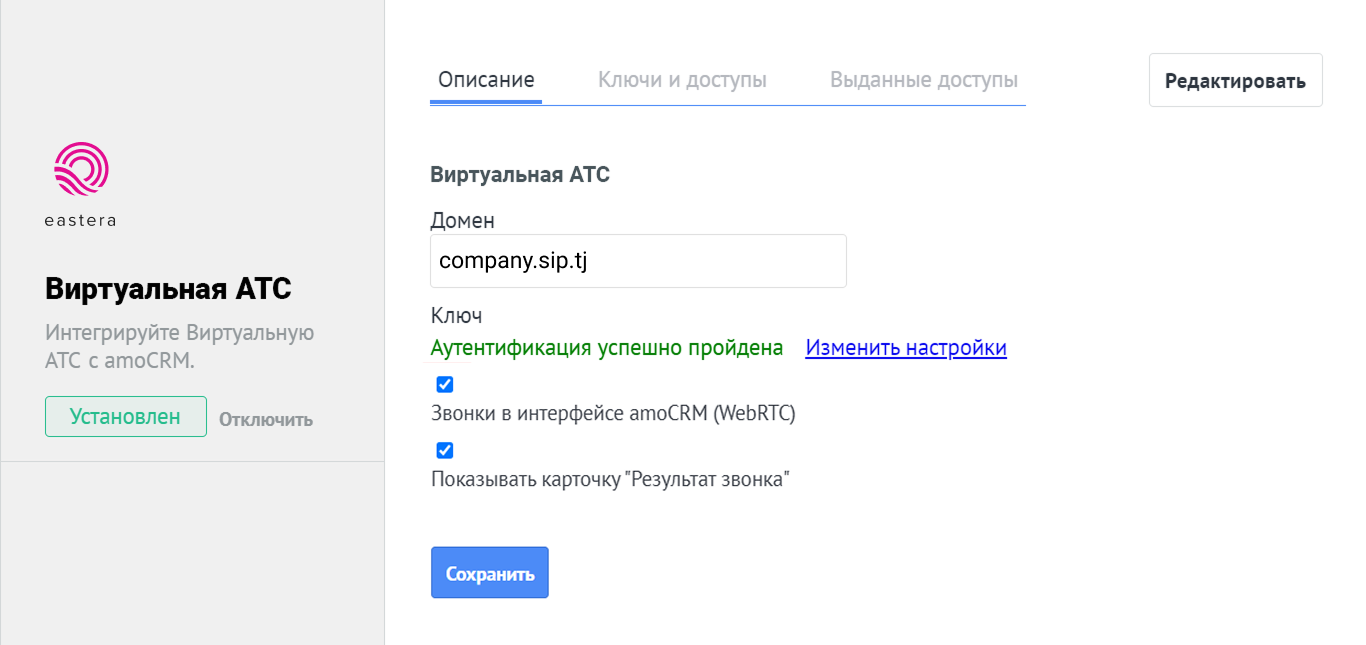Click the "eastera" brand name under the logo
The width and height of the screenshot is (1366, 645).
[x=80, y=221]
